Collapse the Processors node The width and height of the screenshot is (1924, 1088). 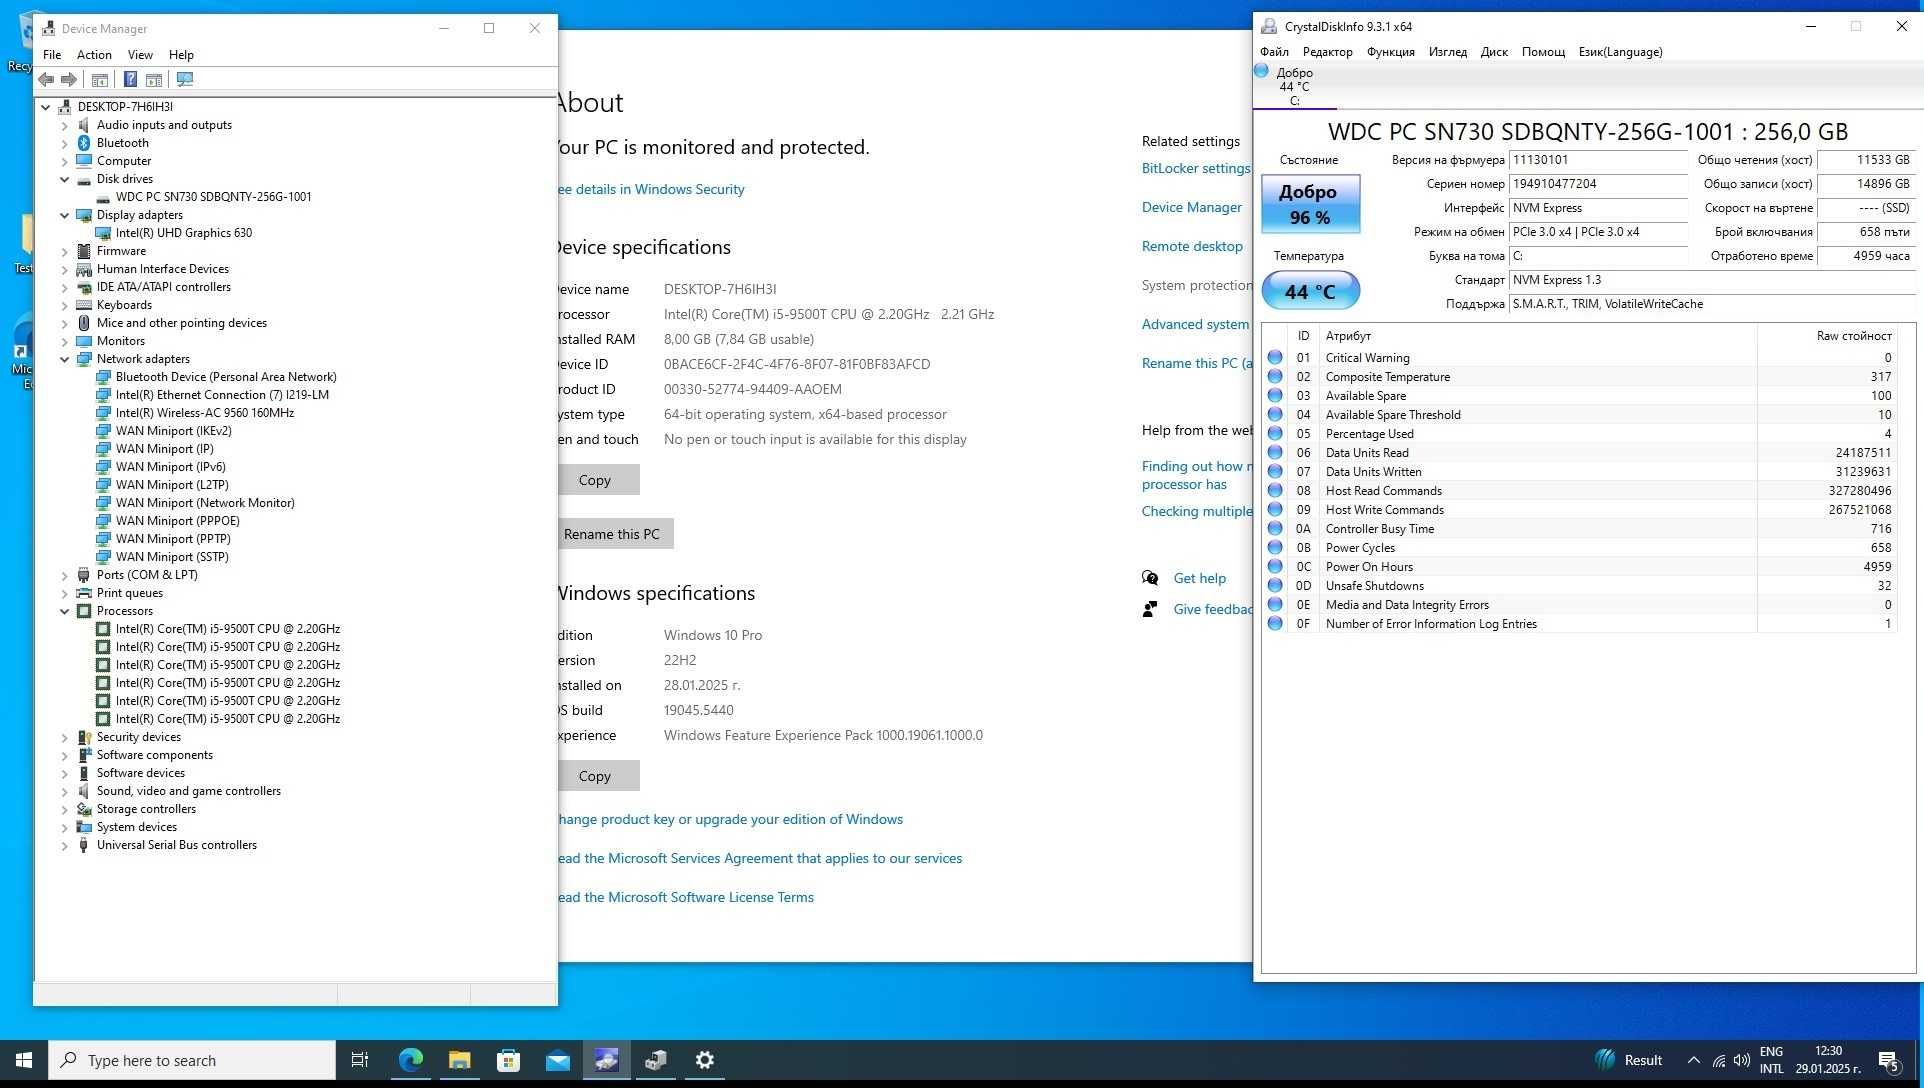click(65, 611)
